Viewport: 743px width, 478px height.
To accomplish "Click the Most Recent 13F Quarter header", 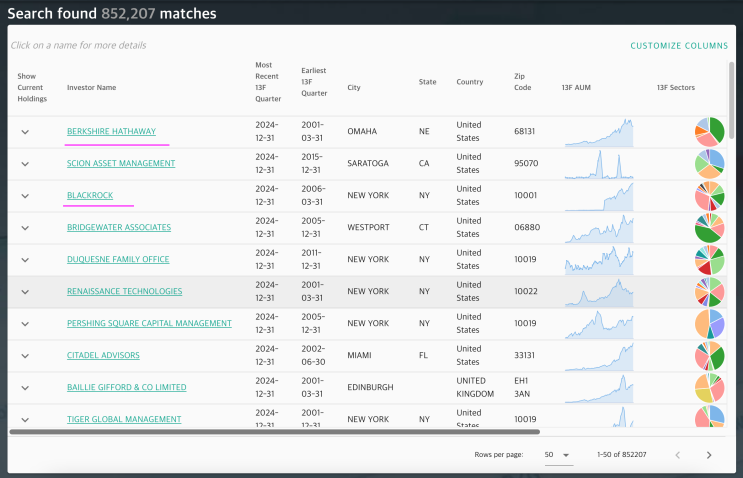I will (268, 82).
